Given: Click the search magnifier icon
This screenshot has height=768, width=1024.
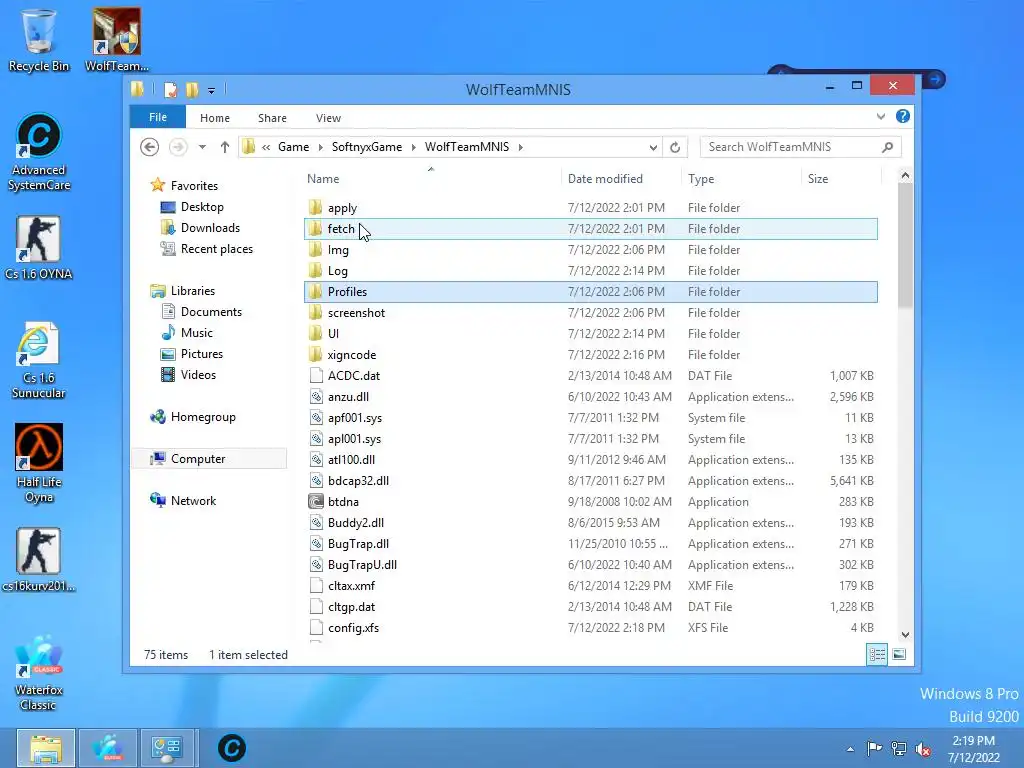Looking at the screenshot, I should click(888, 147).
